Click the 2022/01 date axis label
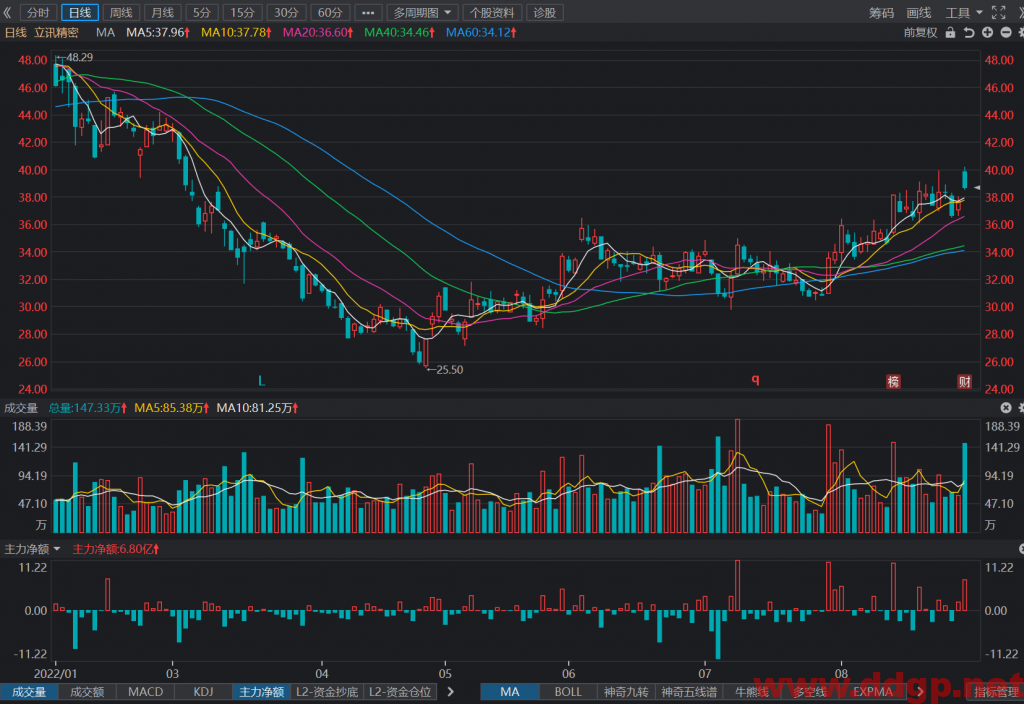 (55, 673)
